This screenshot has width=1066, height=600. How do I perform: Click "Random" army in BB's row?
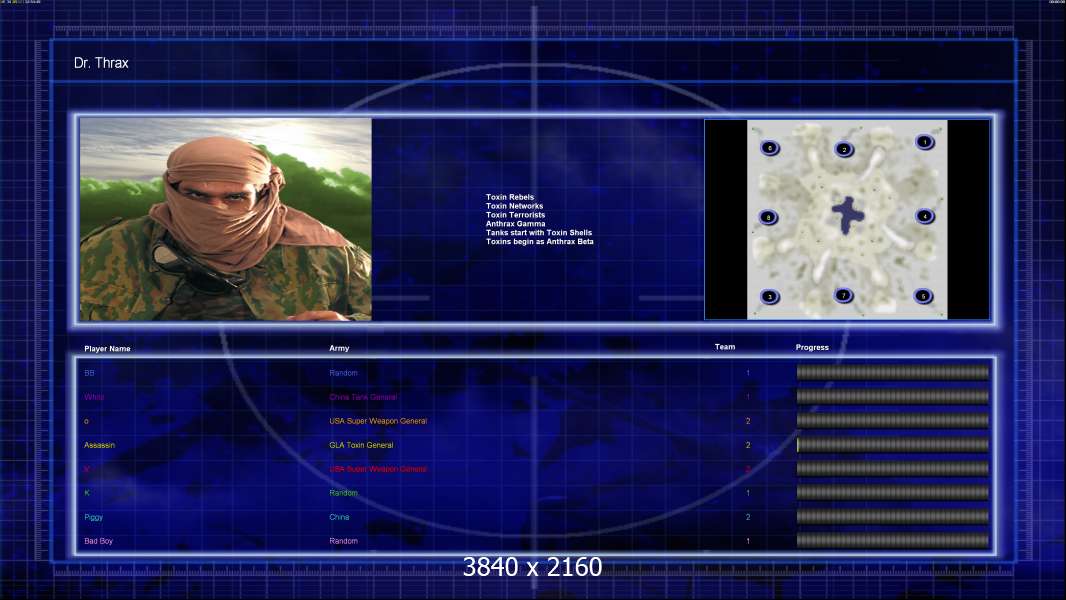[x=343, y=373]
